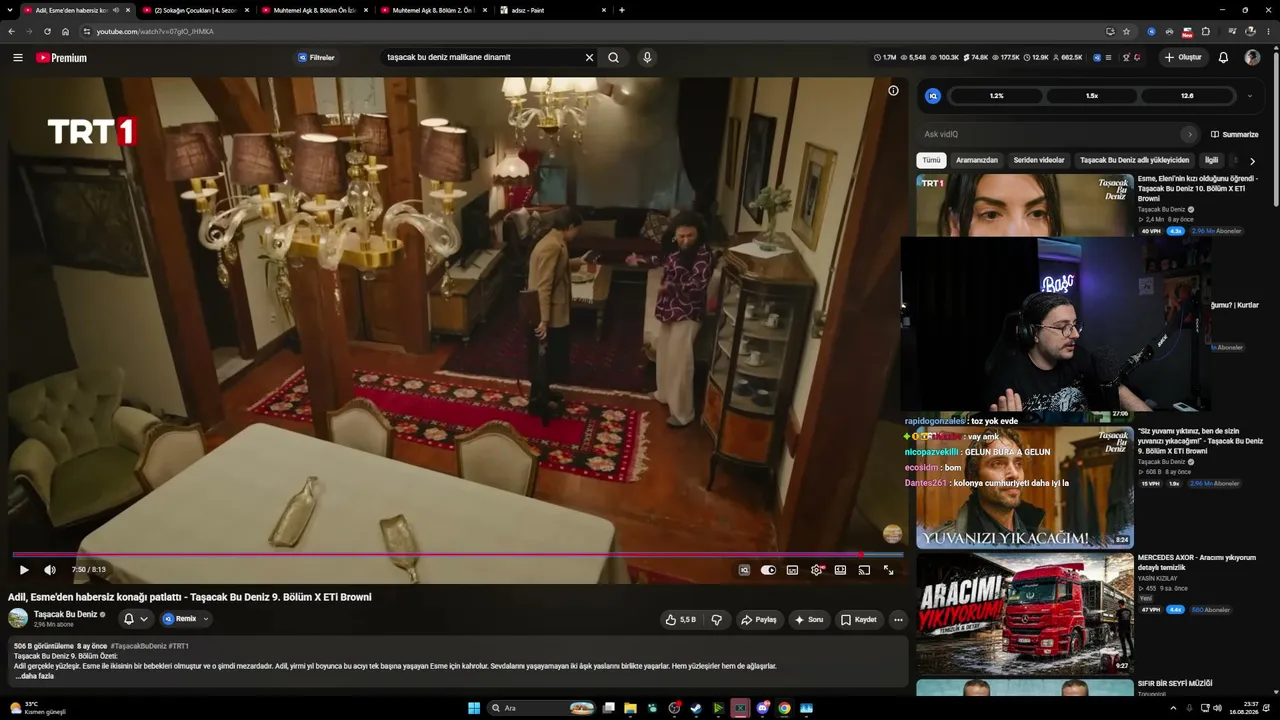
Task: Focus the YouTube search field
Action: pos(480,58)
